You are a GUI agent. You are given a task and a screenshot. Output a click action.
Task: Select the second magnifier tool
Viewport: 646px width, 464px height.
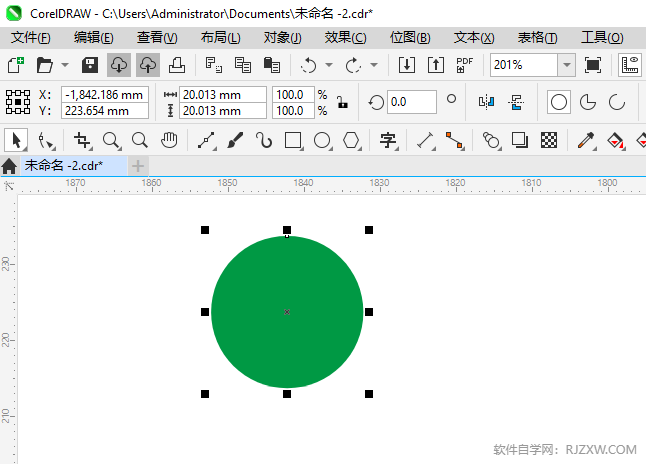tap(140, 141)
